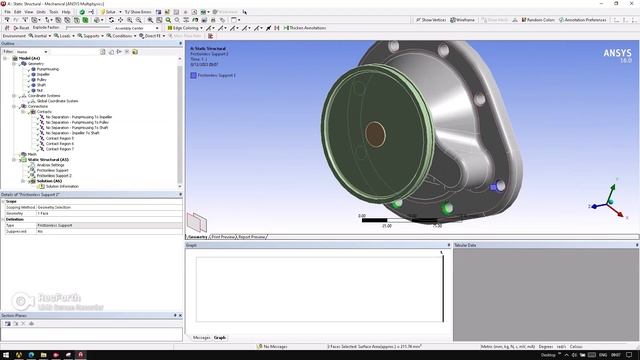Screen dimensions: 640x360
Task: Click the Pan view tool icon
Action: click(x=120, y=20)
